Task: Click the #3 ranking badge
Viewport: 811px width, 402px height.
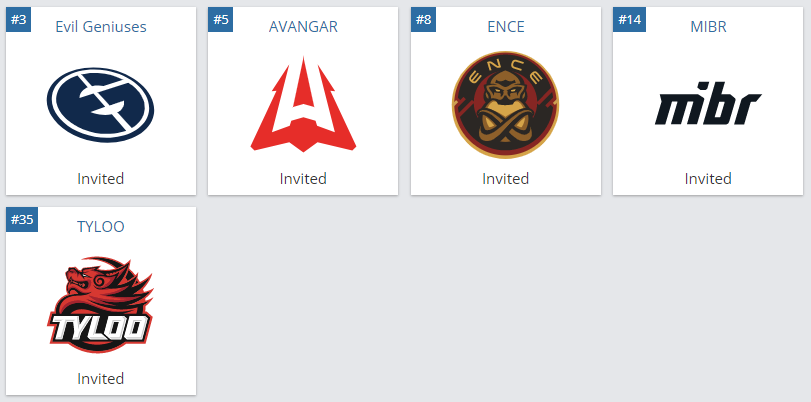Action: click(18, 20)
